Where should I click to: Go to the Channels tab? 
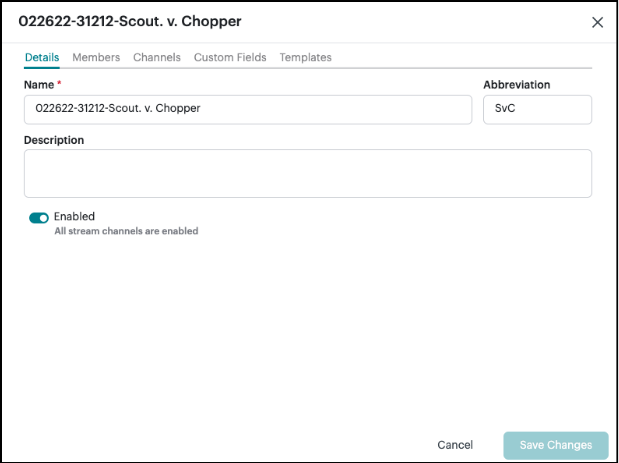point(157,58)
